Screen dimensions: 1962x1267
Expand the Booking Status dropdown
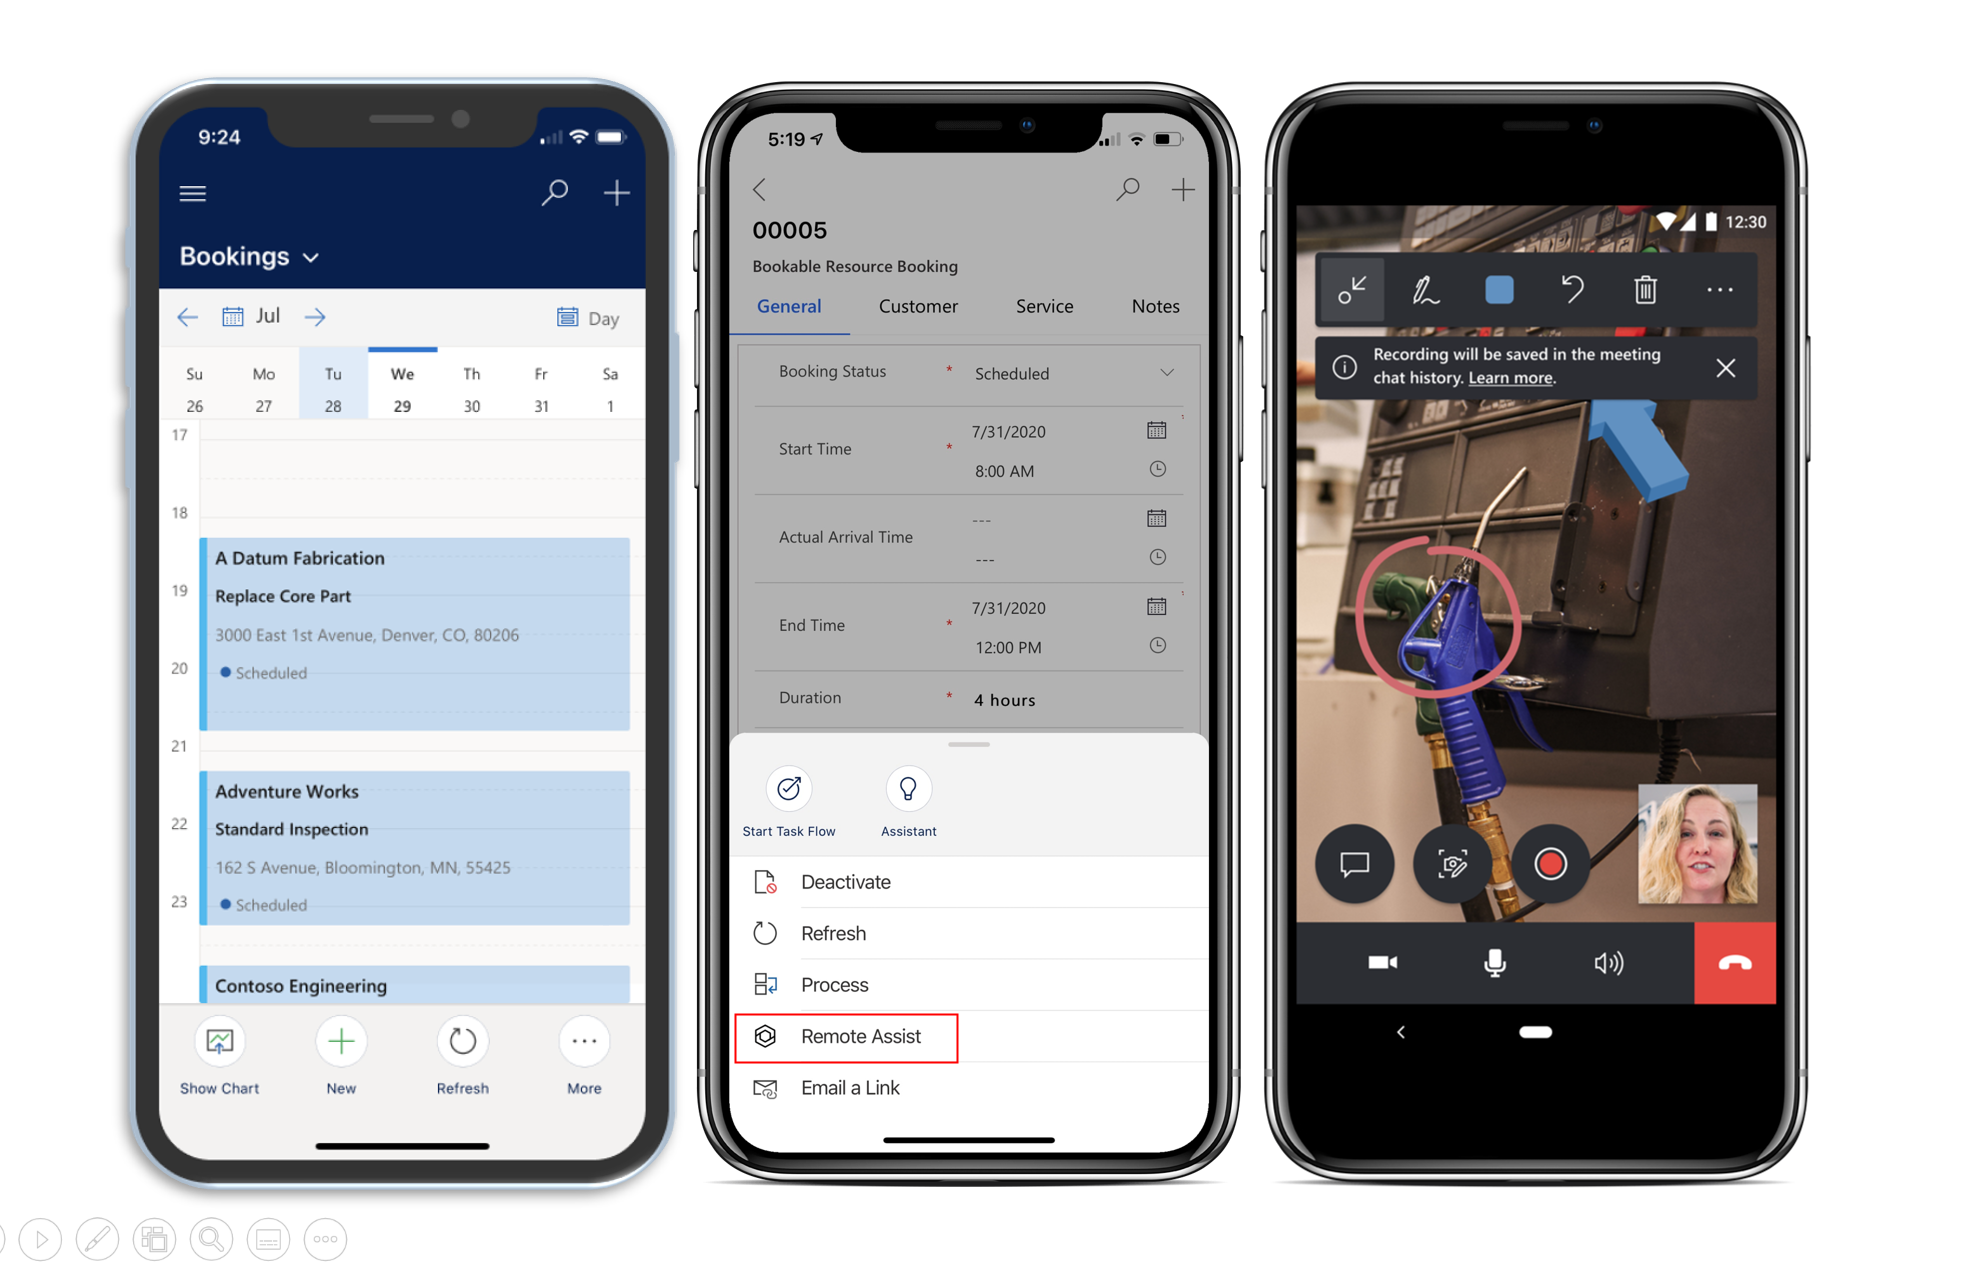click(x=1173, y=369)
